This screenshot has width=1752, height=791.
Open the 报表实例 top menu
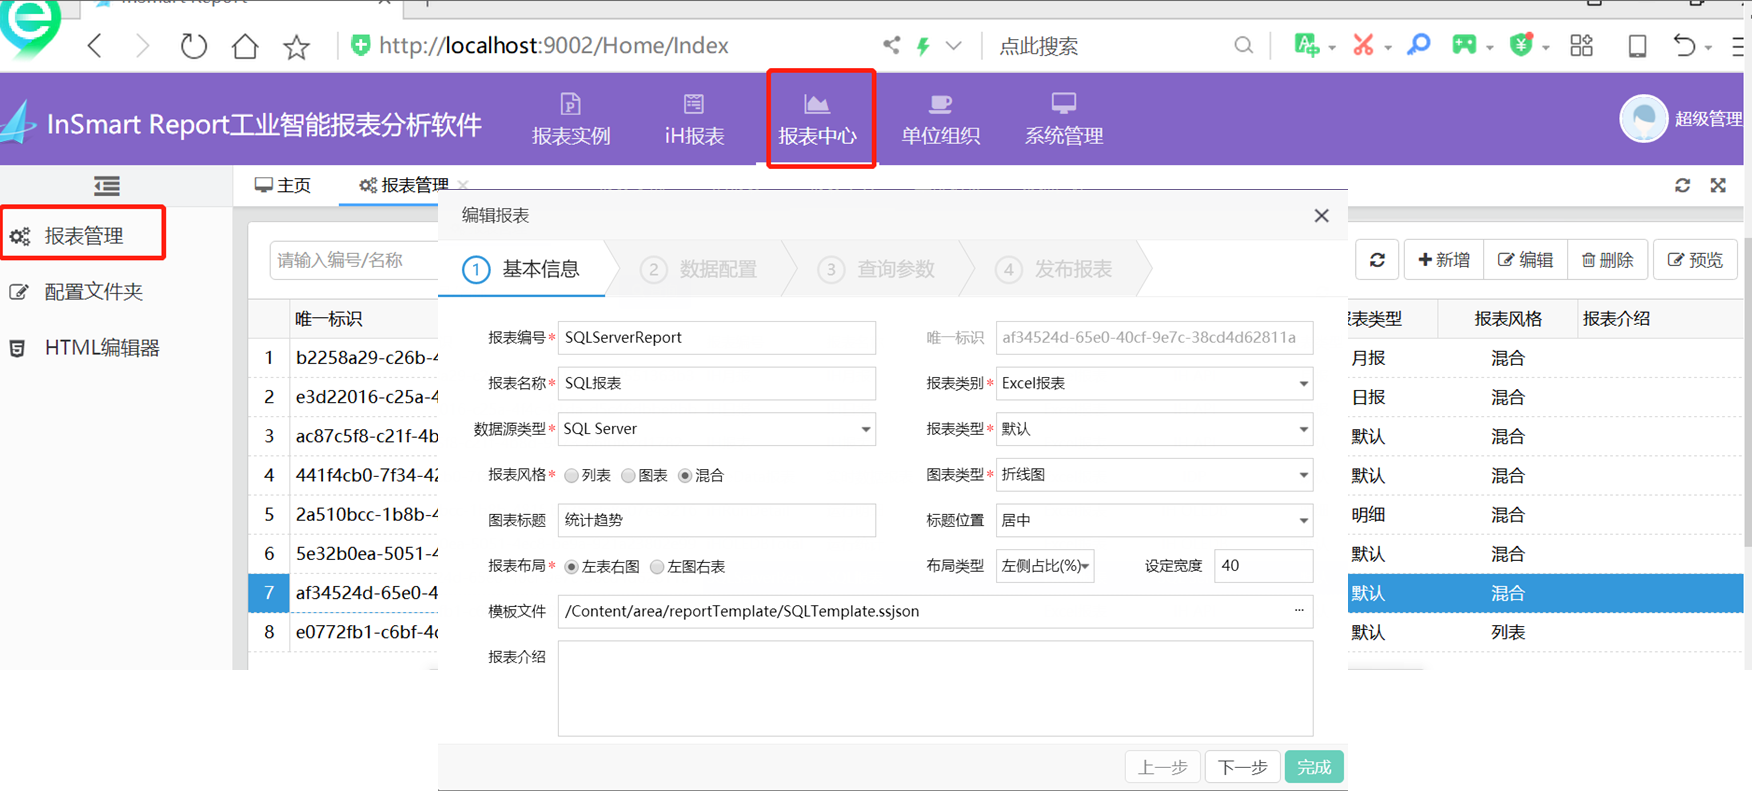point(571,119)
